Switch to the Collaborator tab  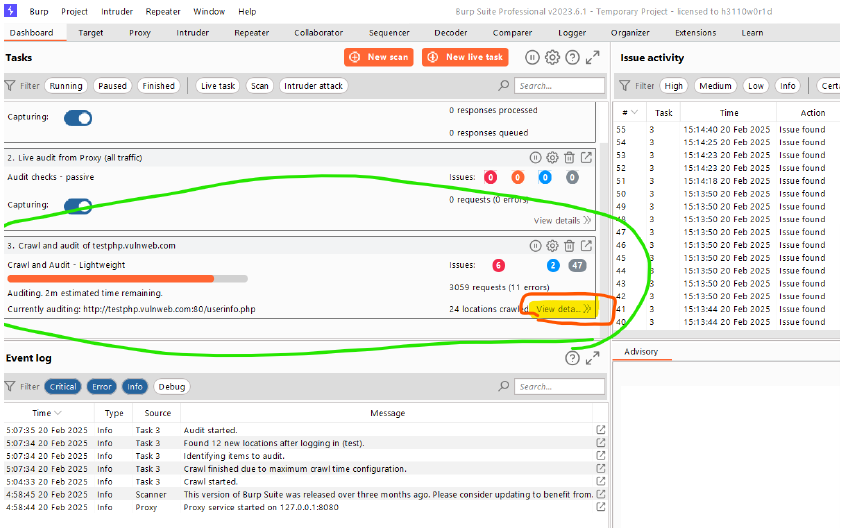tap(318, 33)
